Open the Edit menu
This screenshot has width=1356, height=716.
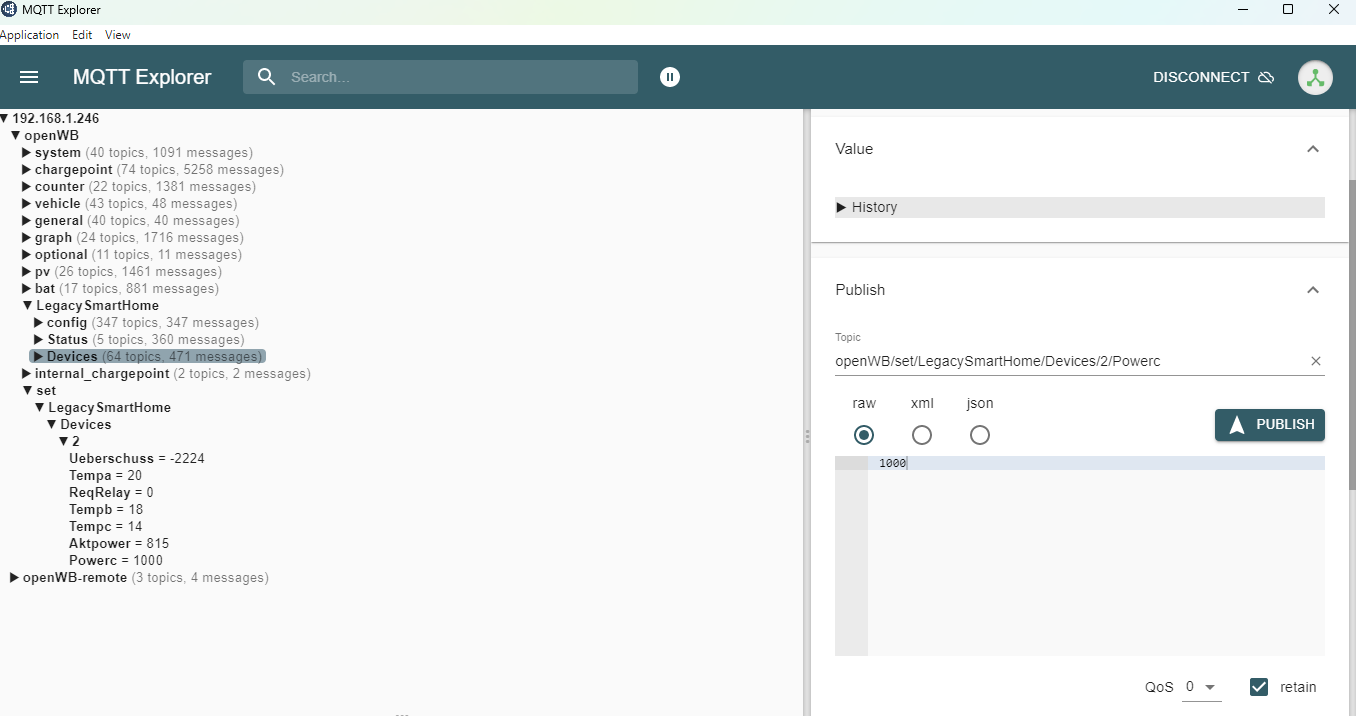point(82,35)
